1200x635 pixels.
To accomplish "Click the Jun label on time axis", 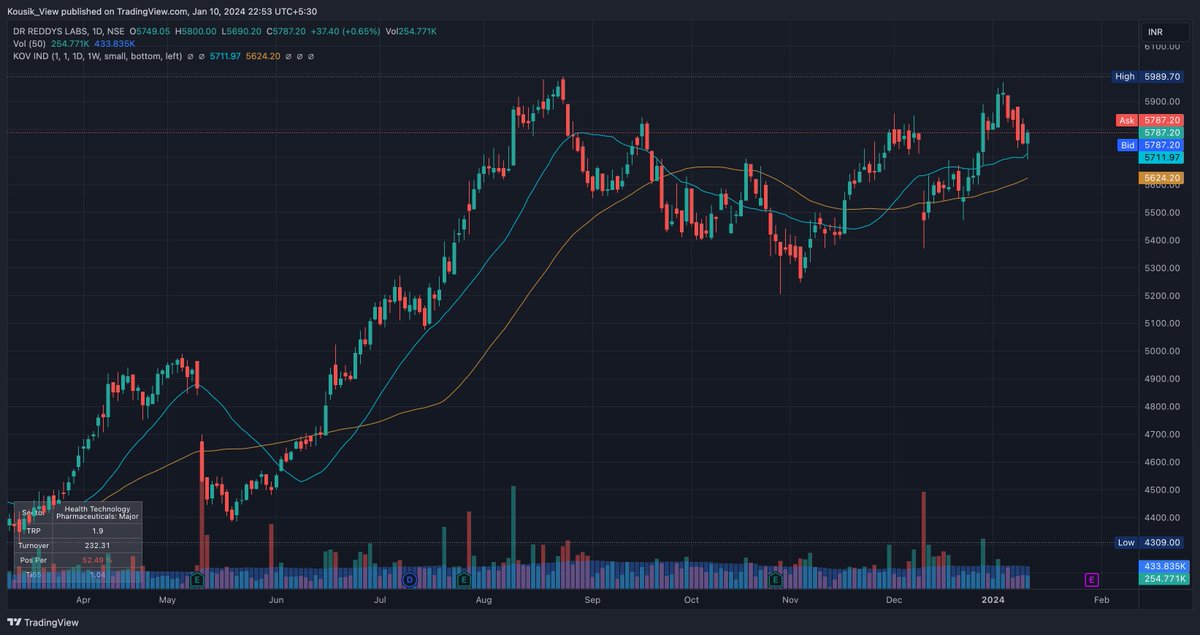I will point(277,600).
